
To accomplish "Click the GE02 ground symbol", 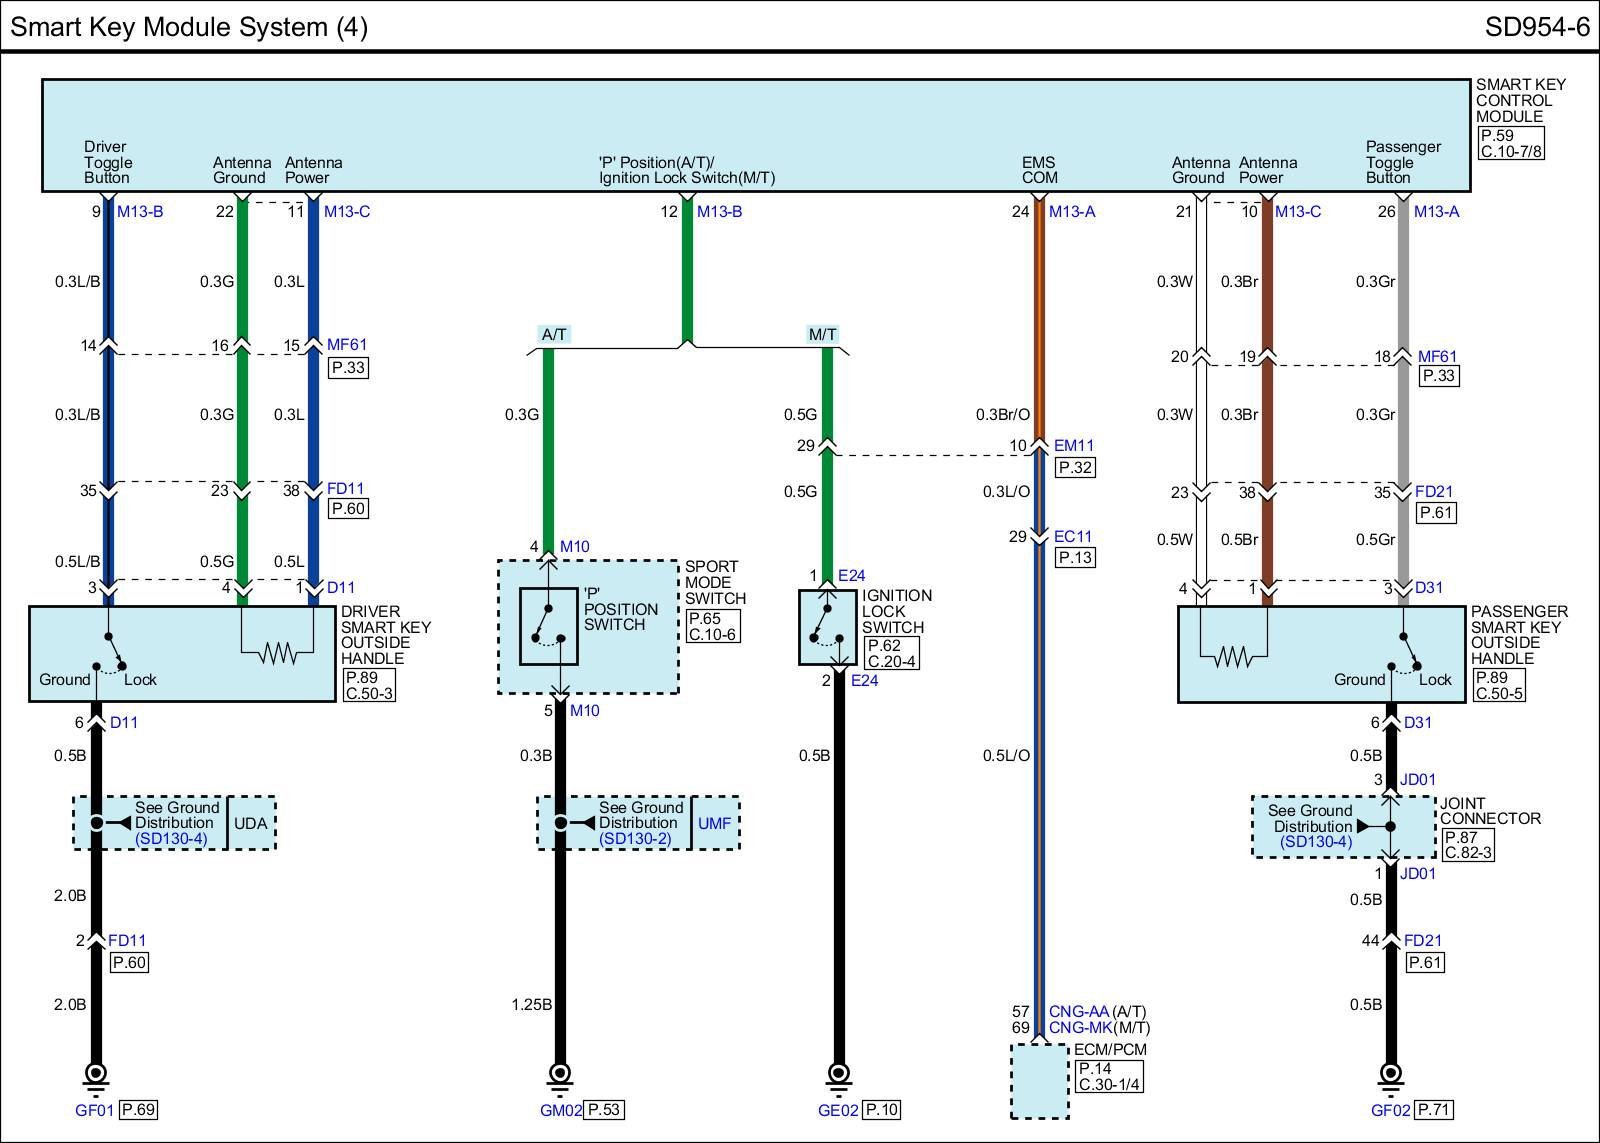I will coord(839,1076).
